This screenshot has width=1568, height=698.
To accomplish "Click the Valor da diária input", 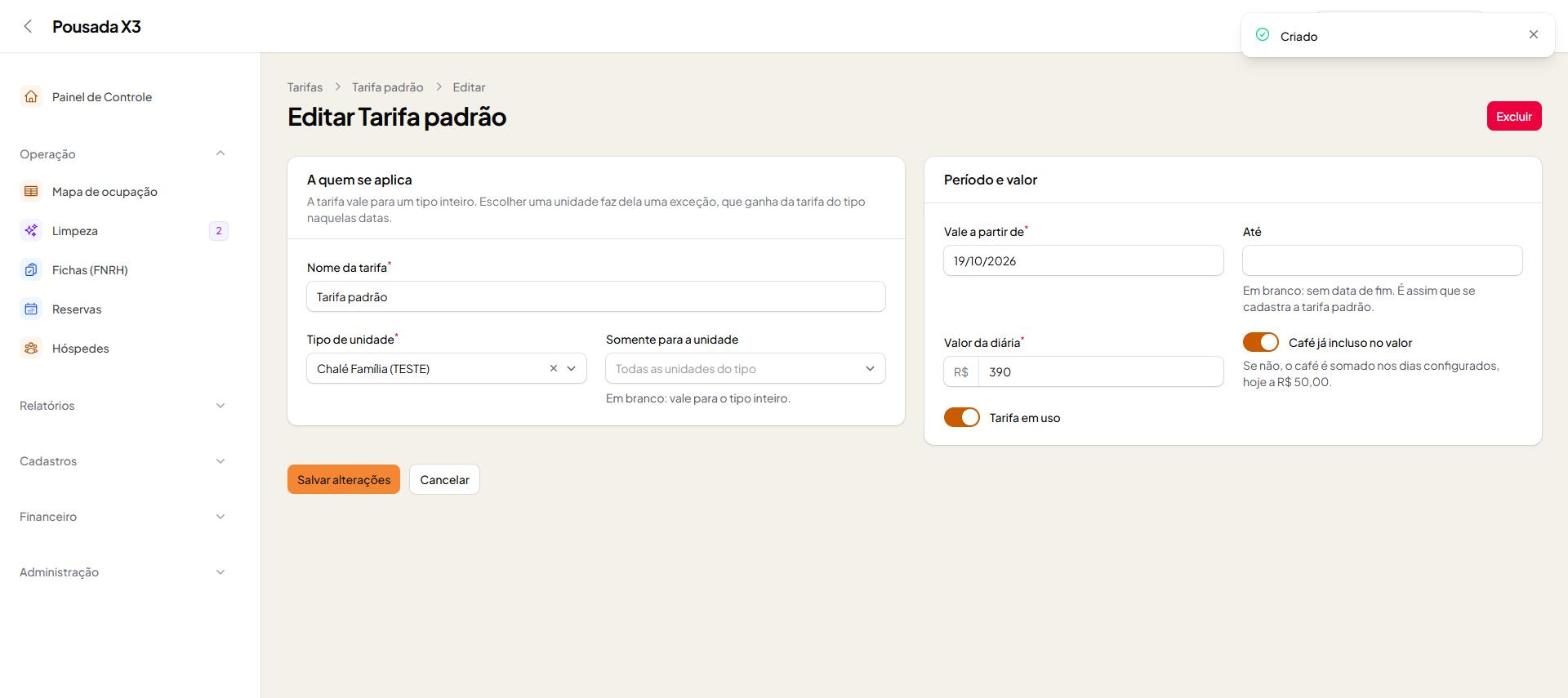I will (x=1100, y=372).
